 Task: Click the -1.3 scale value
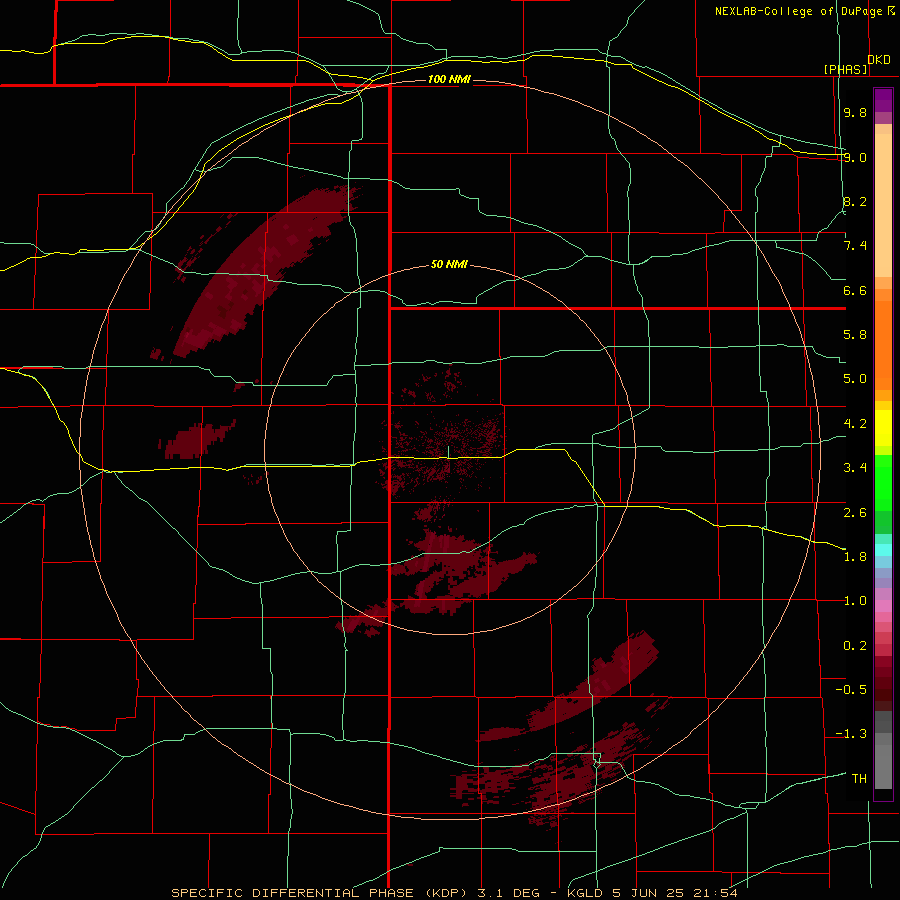tap(851, 734)
